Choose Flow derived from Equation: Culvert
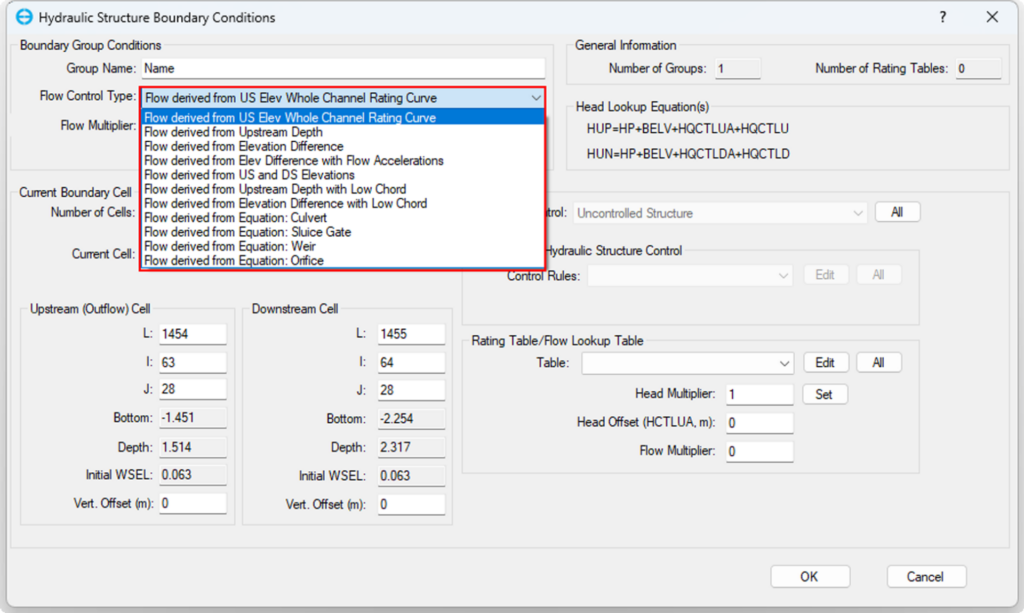Viewport: 1024px width, 613px height. [x=235, y=218]
